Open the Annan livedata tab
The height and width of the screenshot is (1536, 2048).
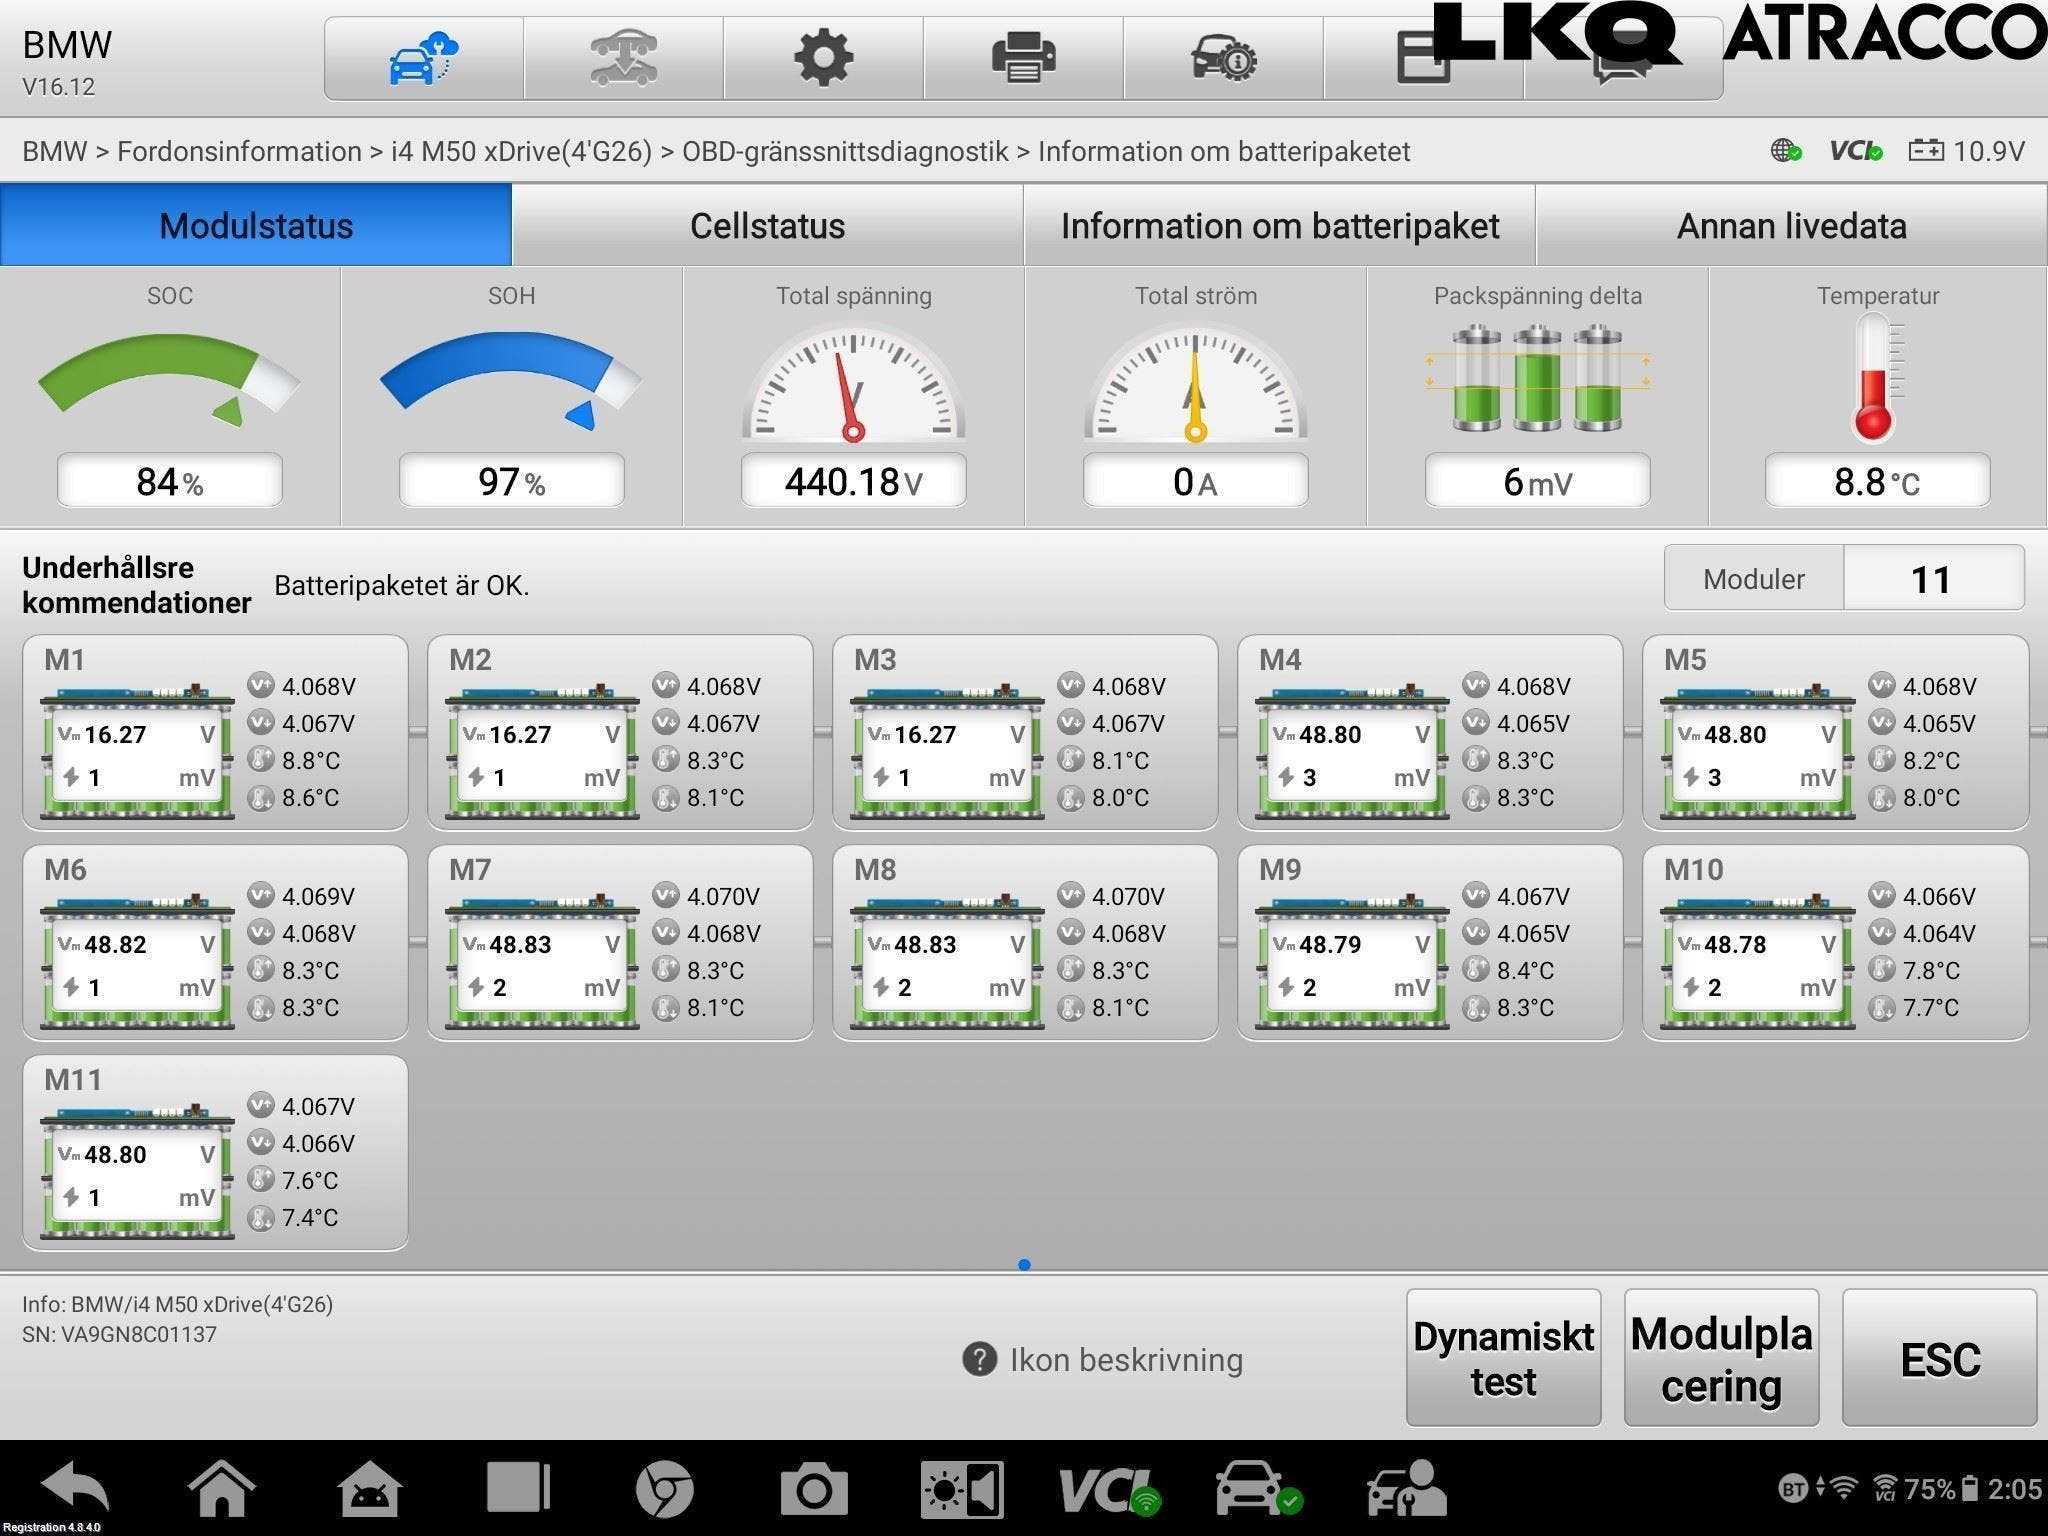[x=1791, y=225]
